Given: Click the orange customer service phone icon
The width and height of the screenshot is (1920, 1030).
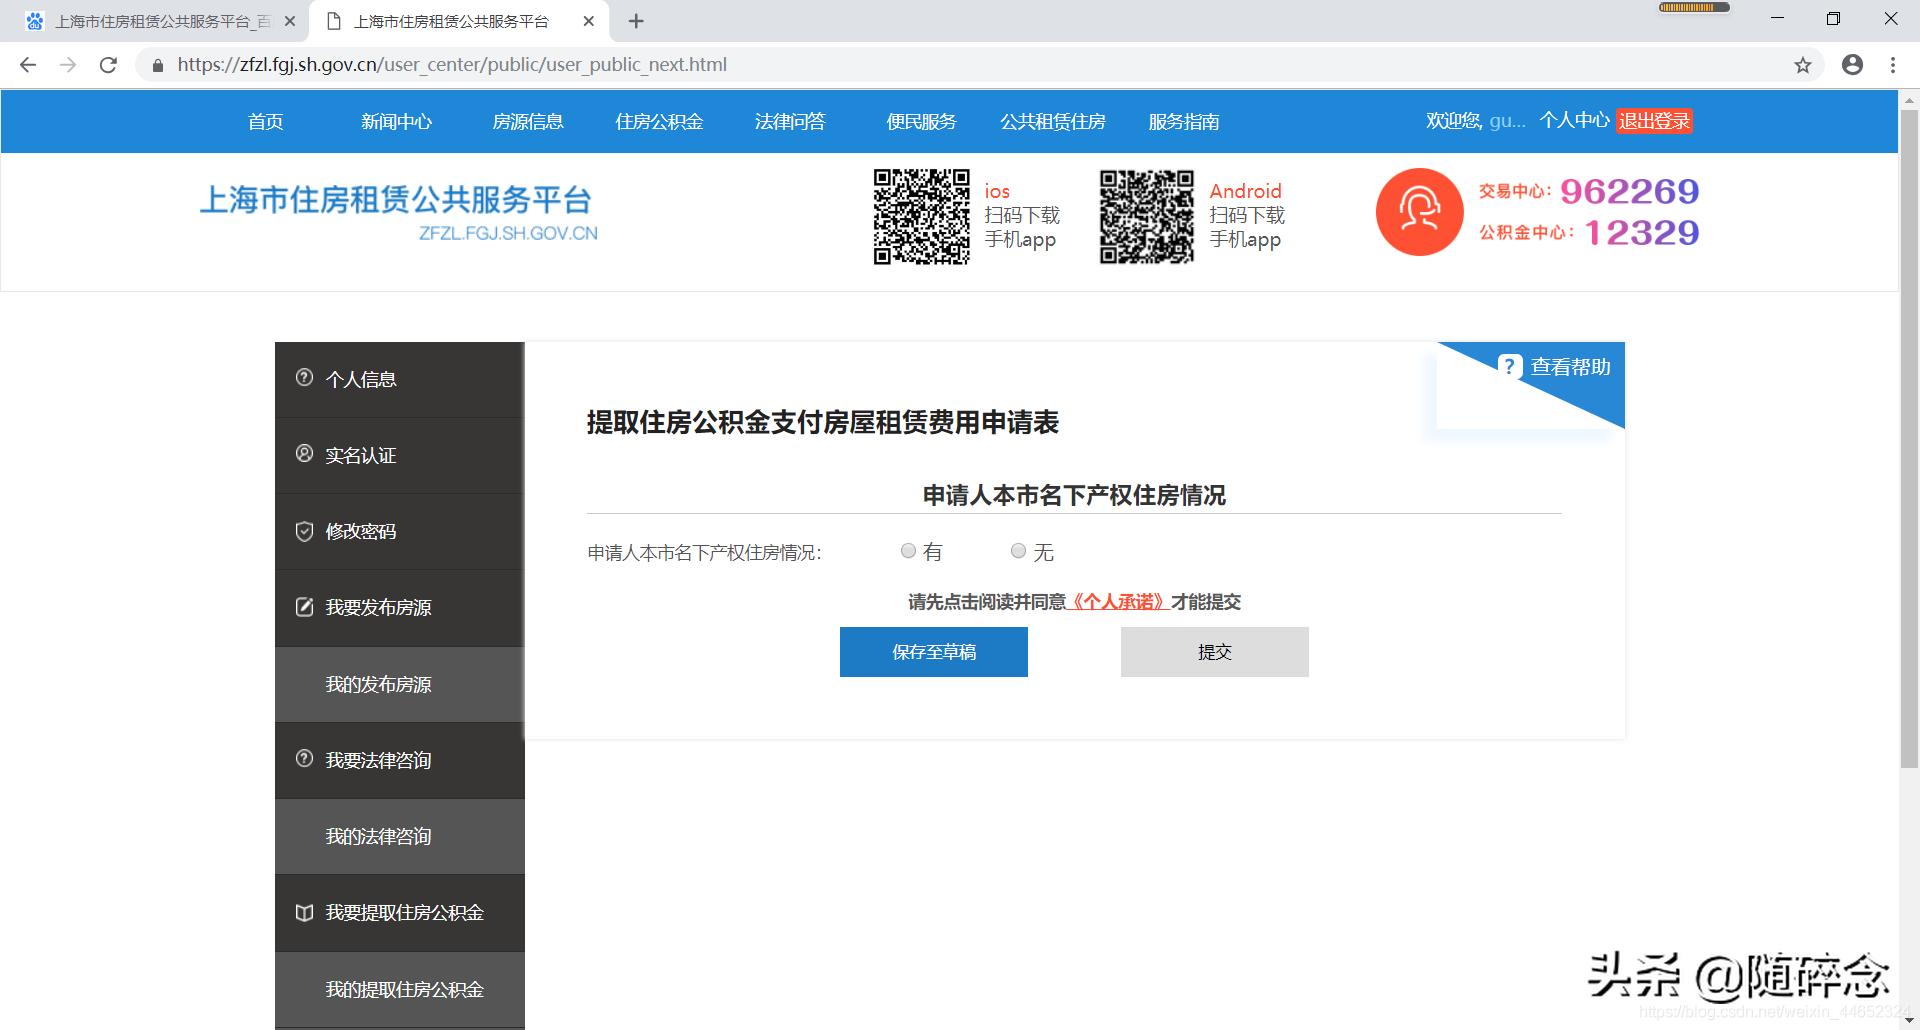Looking at the screenshot, I should [x=1419, y=212].
